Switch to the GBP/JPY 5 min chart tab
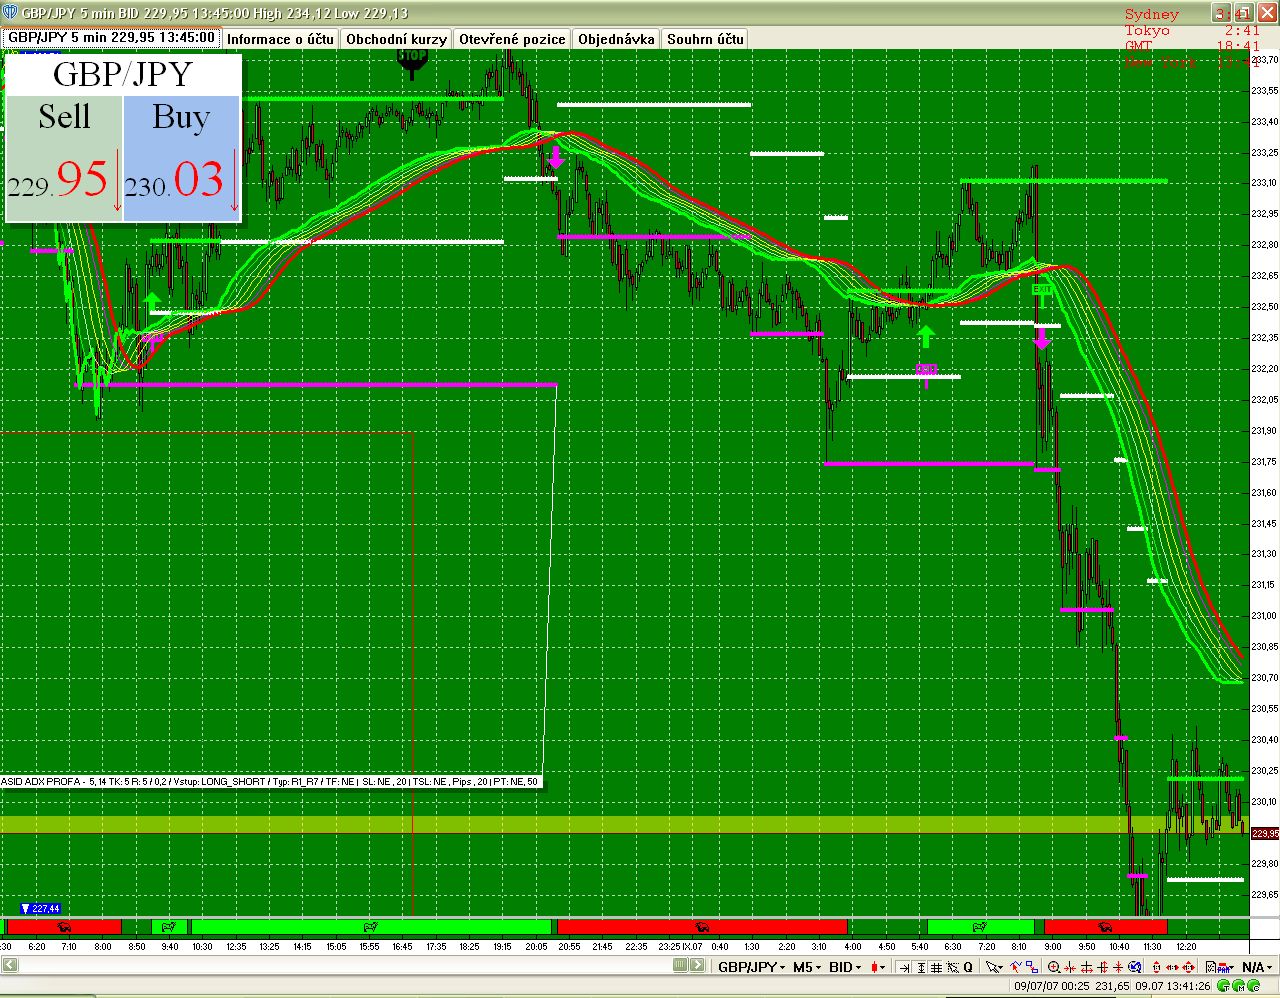Image resolution: width=1280 pixels, height=998 pixels. click(x=111, y=38)
